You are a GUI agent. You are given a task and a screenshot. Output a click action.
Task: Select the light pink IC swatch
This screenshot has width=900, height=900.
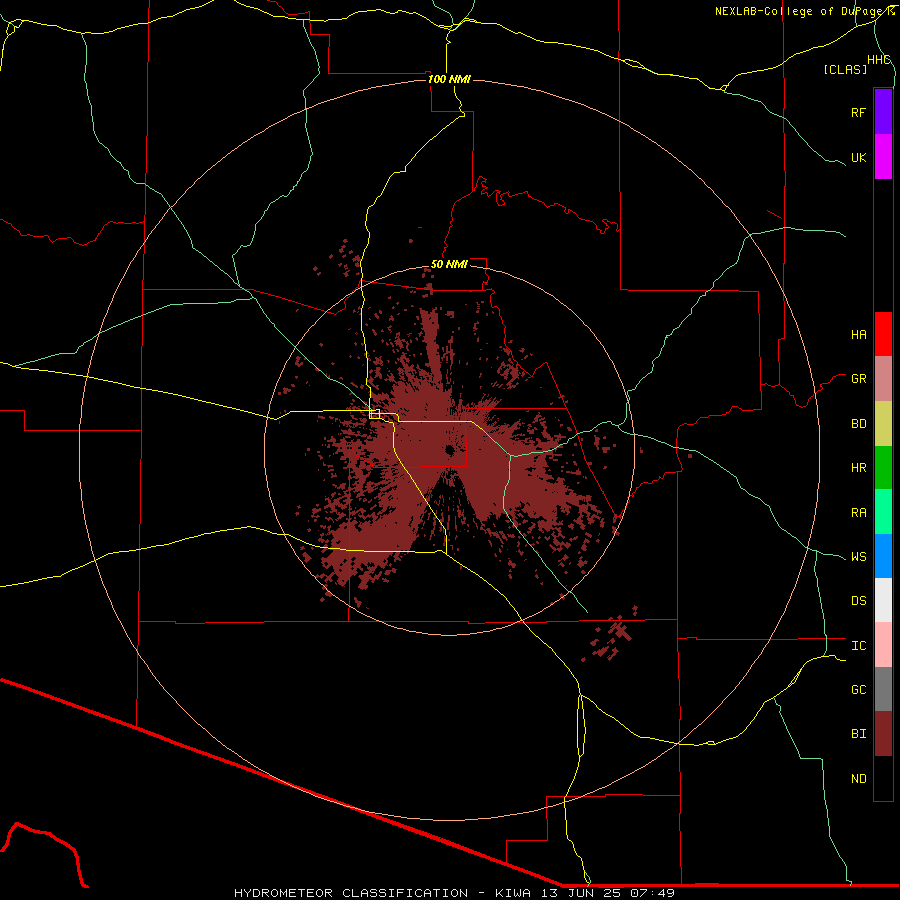(x=883, y=645)
